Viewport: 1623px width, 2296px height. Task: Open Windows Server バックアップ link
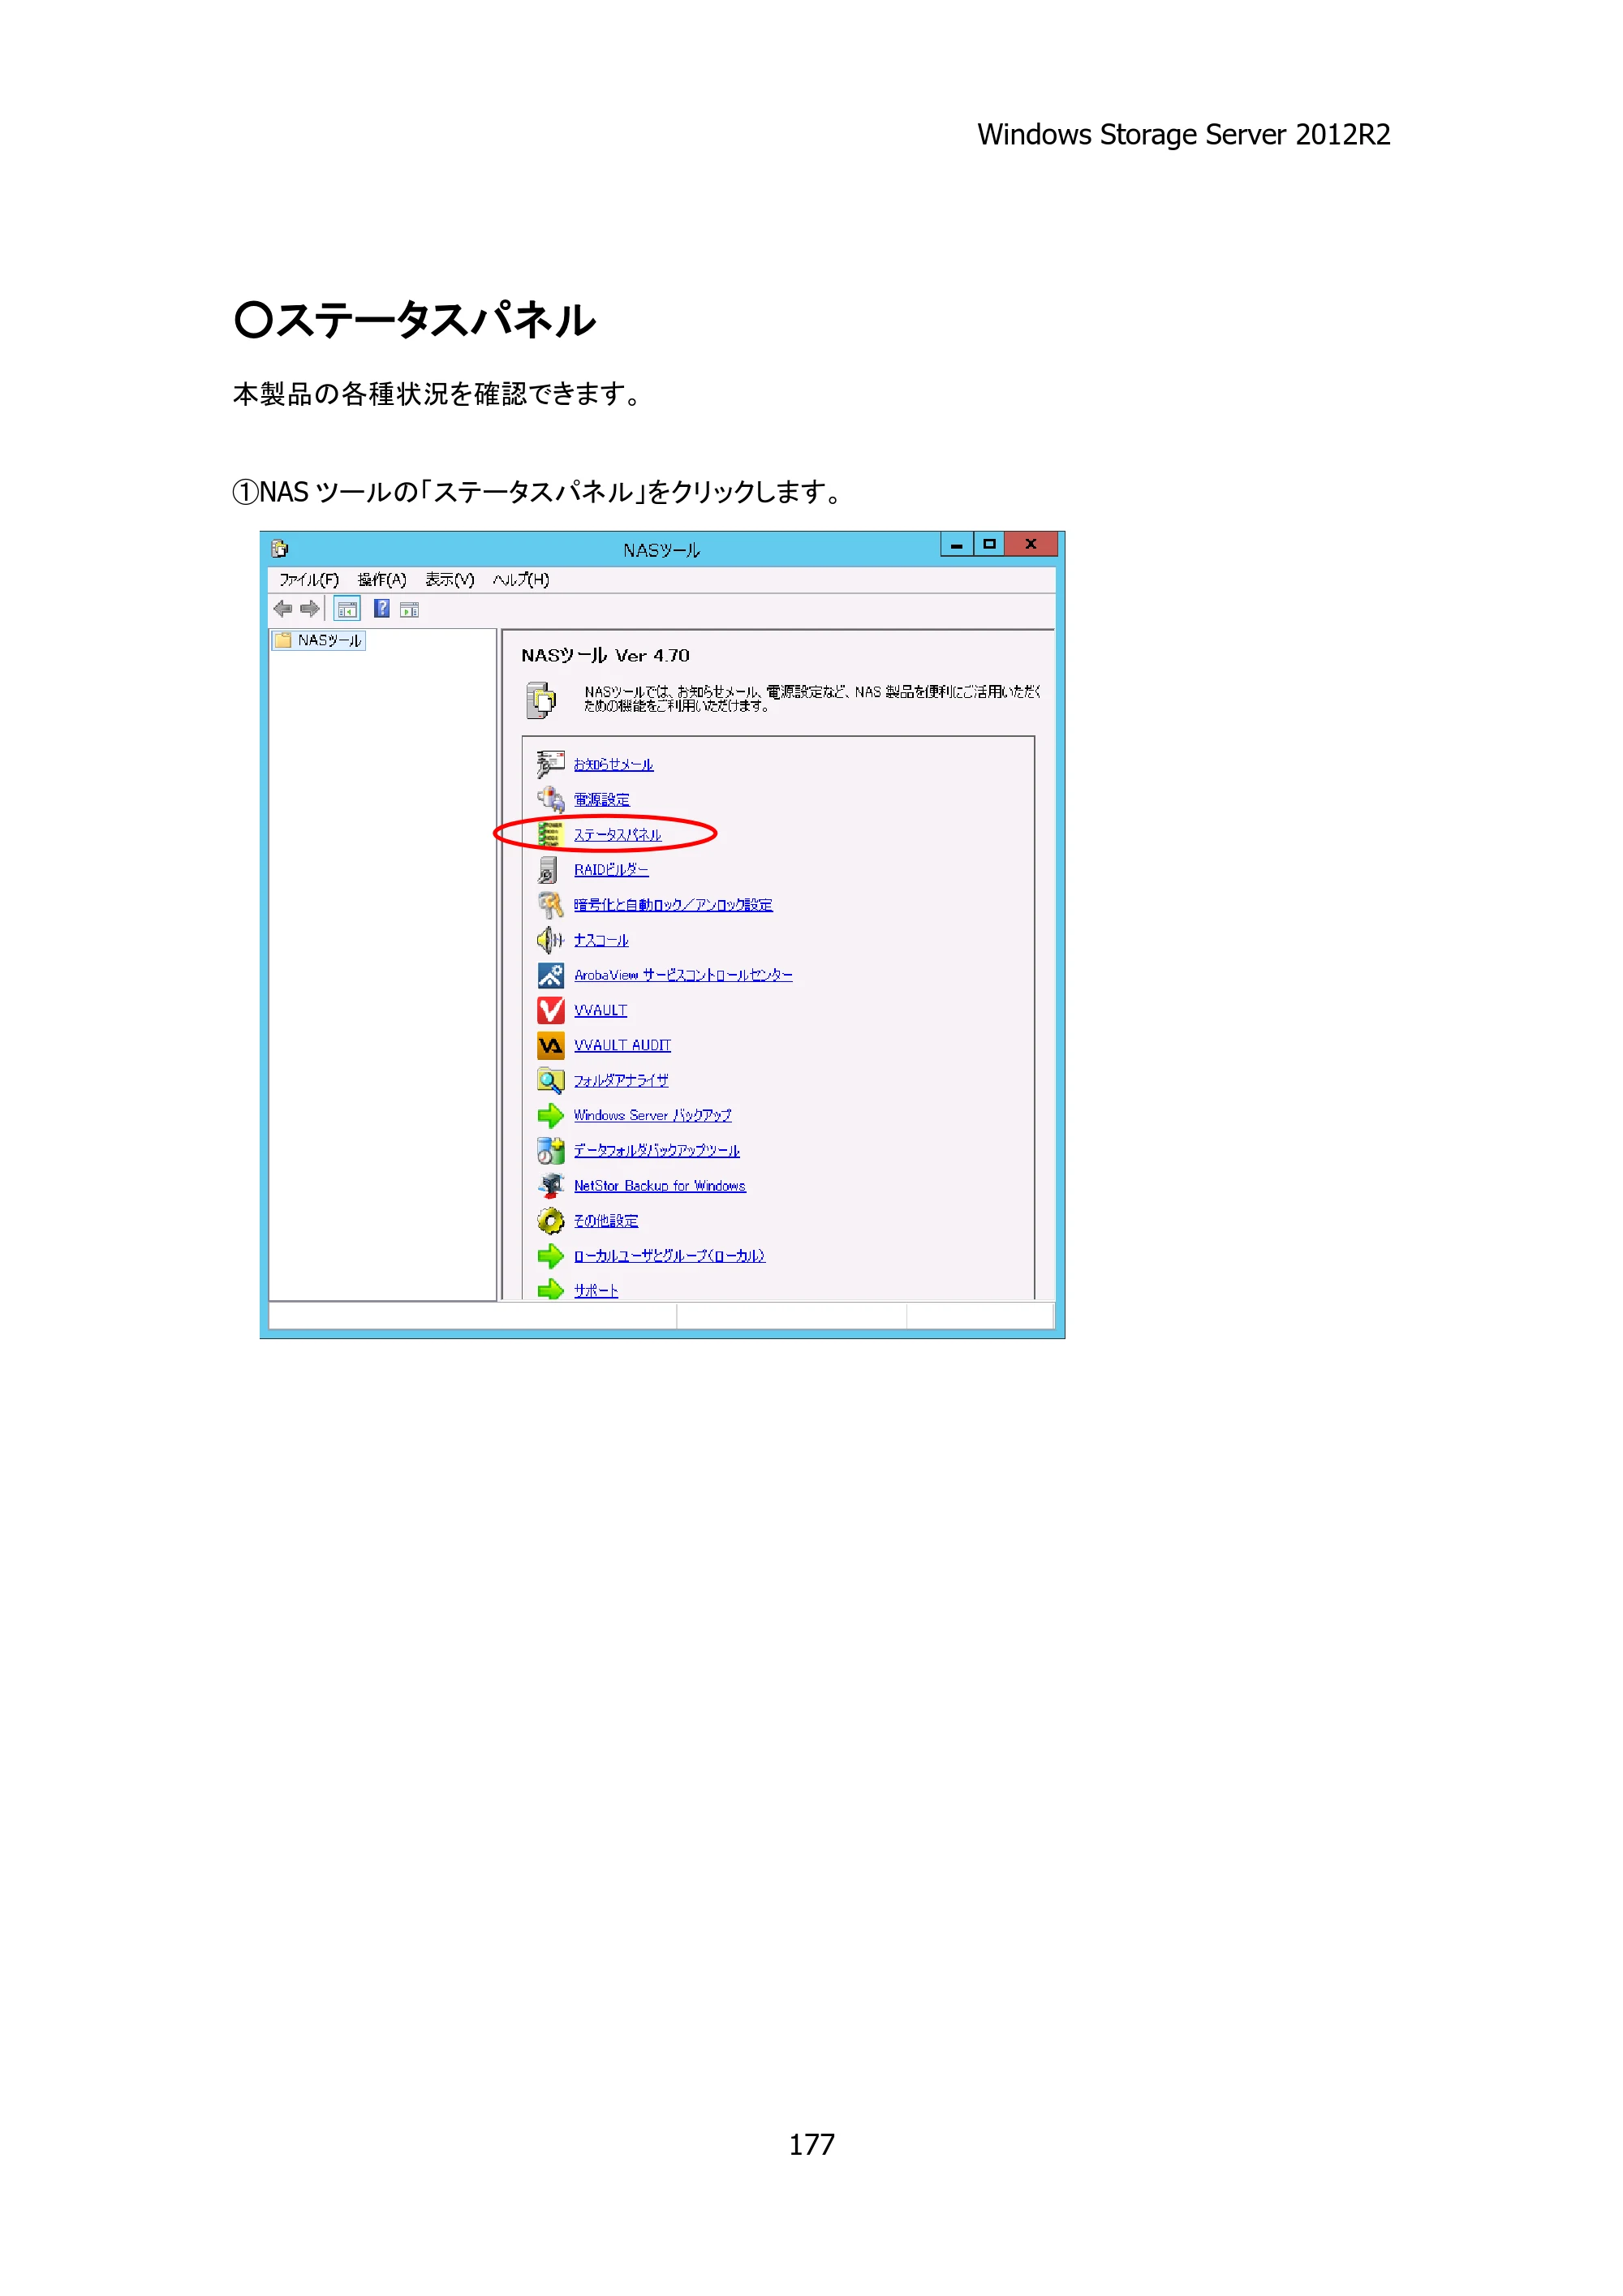652,1115
